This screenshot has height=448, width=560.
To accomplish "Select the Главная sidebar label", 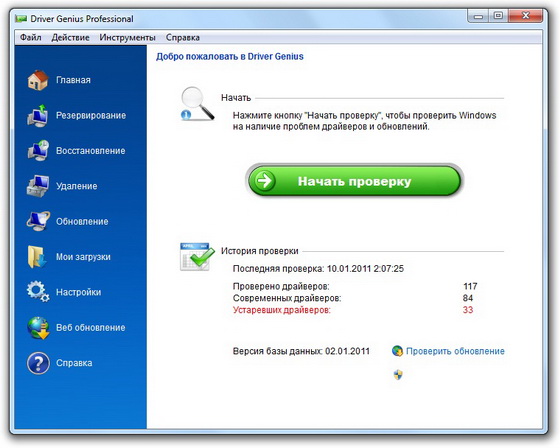I will point(73,80).
